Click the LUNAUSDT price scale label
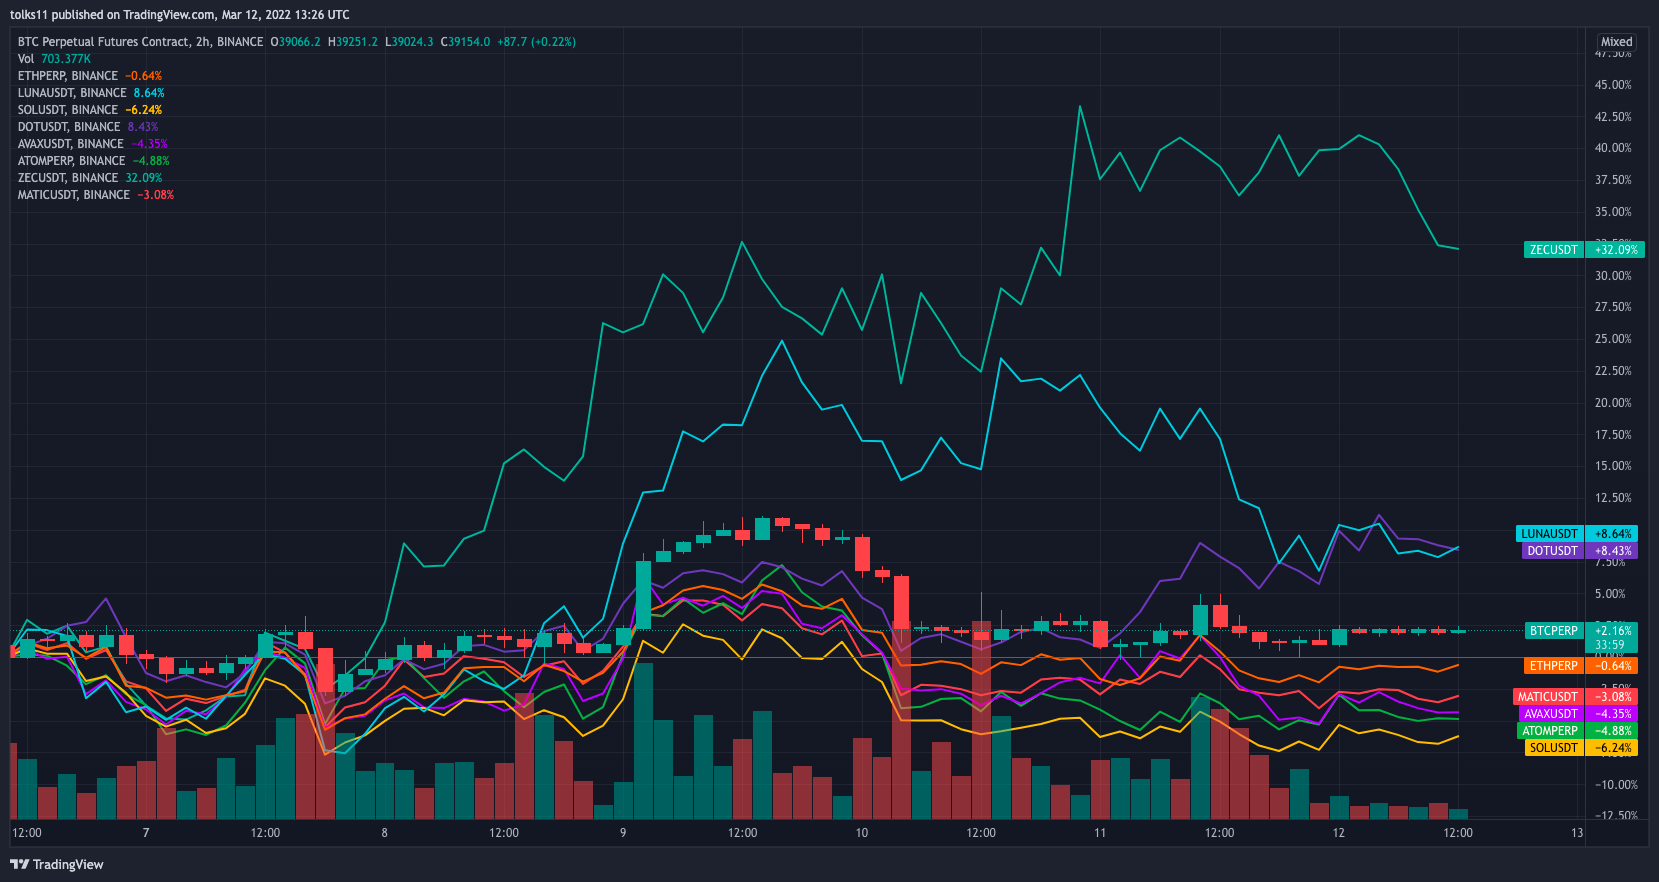The image size is (1659, 882). 1549,534
